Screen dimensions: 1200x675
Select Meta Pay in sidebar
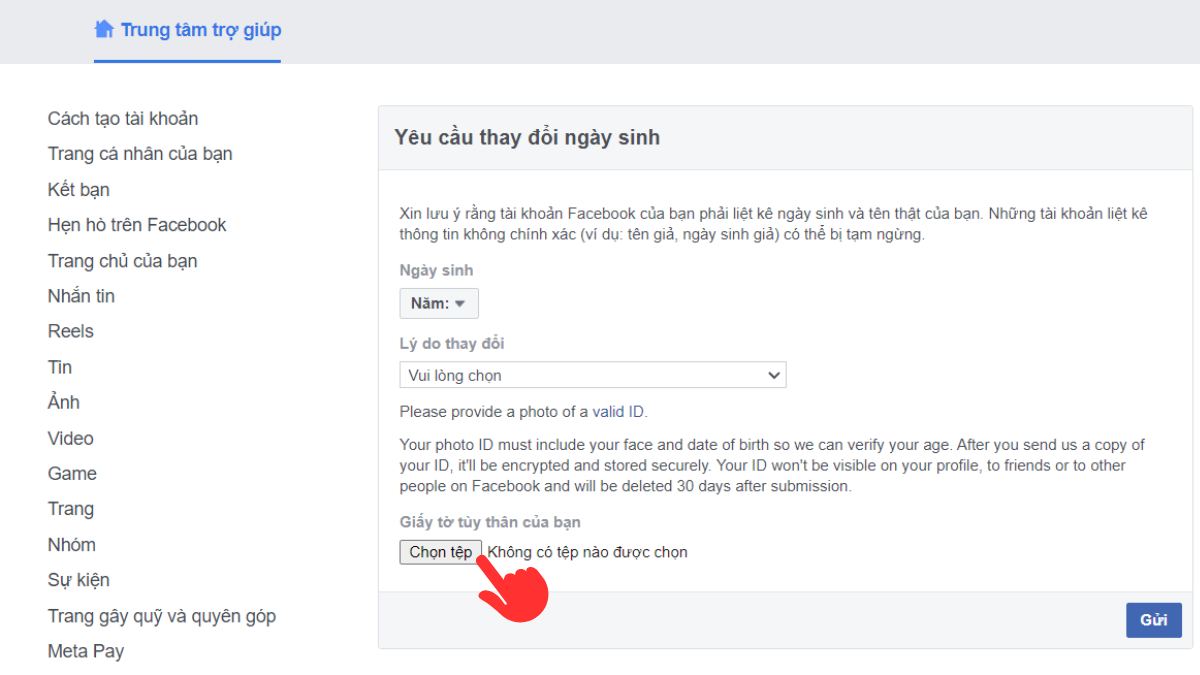coord(86,651)
